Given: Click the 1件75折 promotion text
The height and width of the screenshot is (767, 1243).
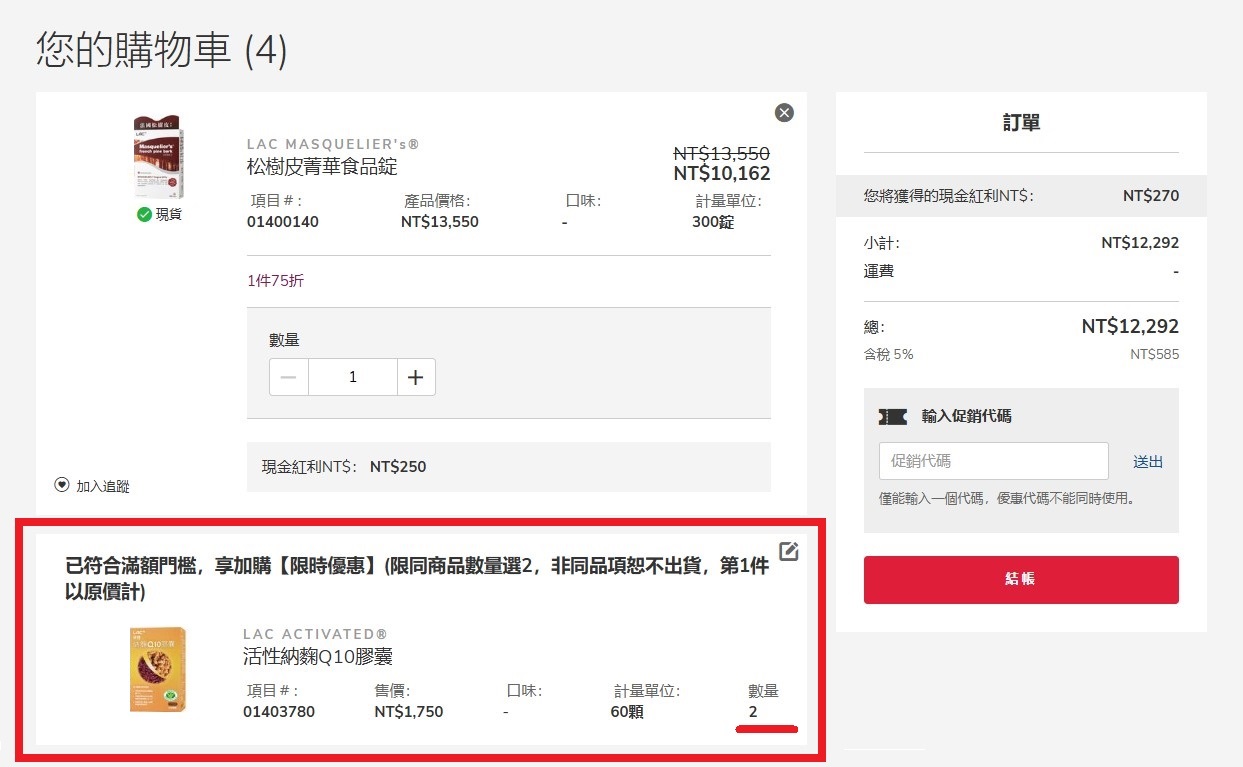Looking at the screenshot, I should [275, 281].
